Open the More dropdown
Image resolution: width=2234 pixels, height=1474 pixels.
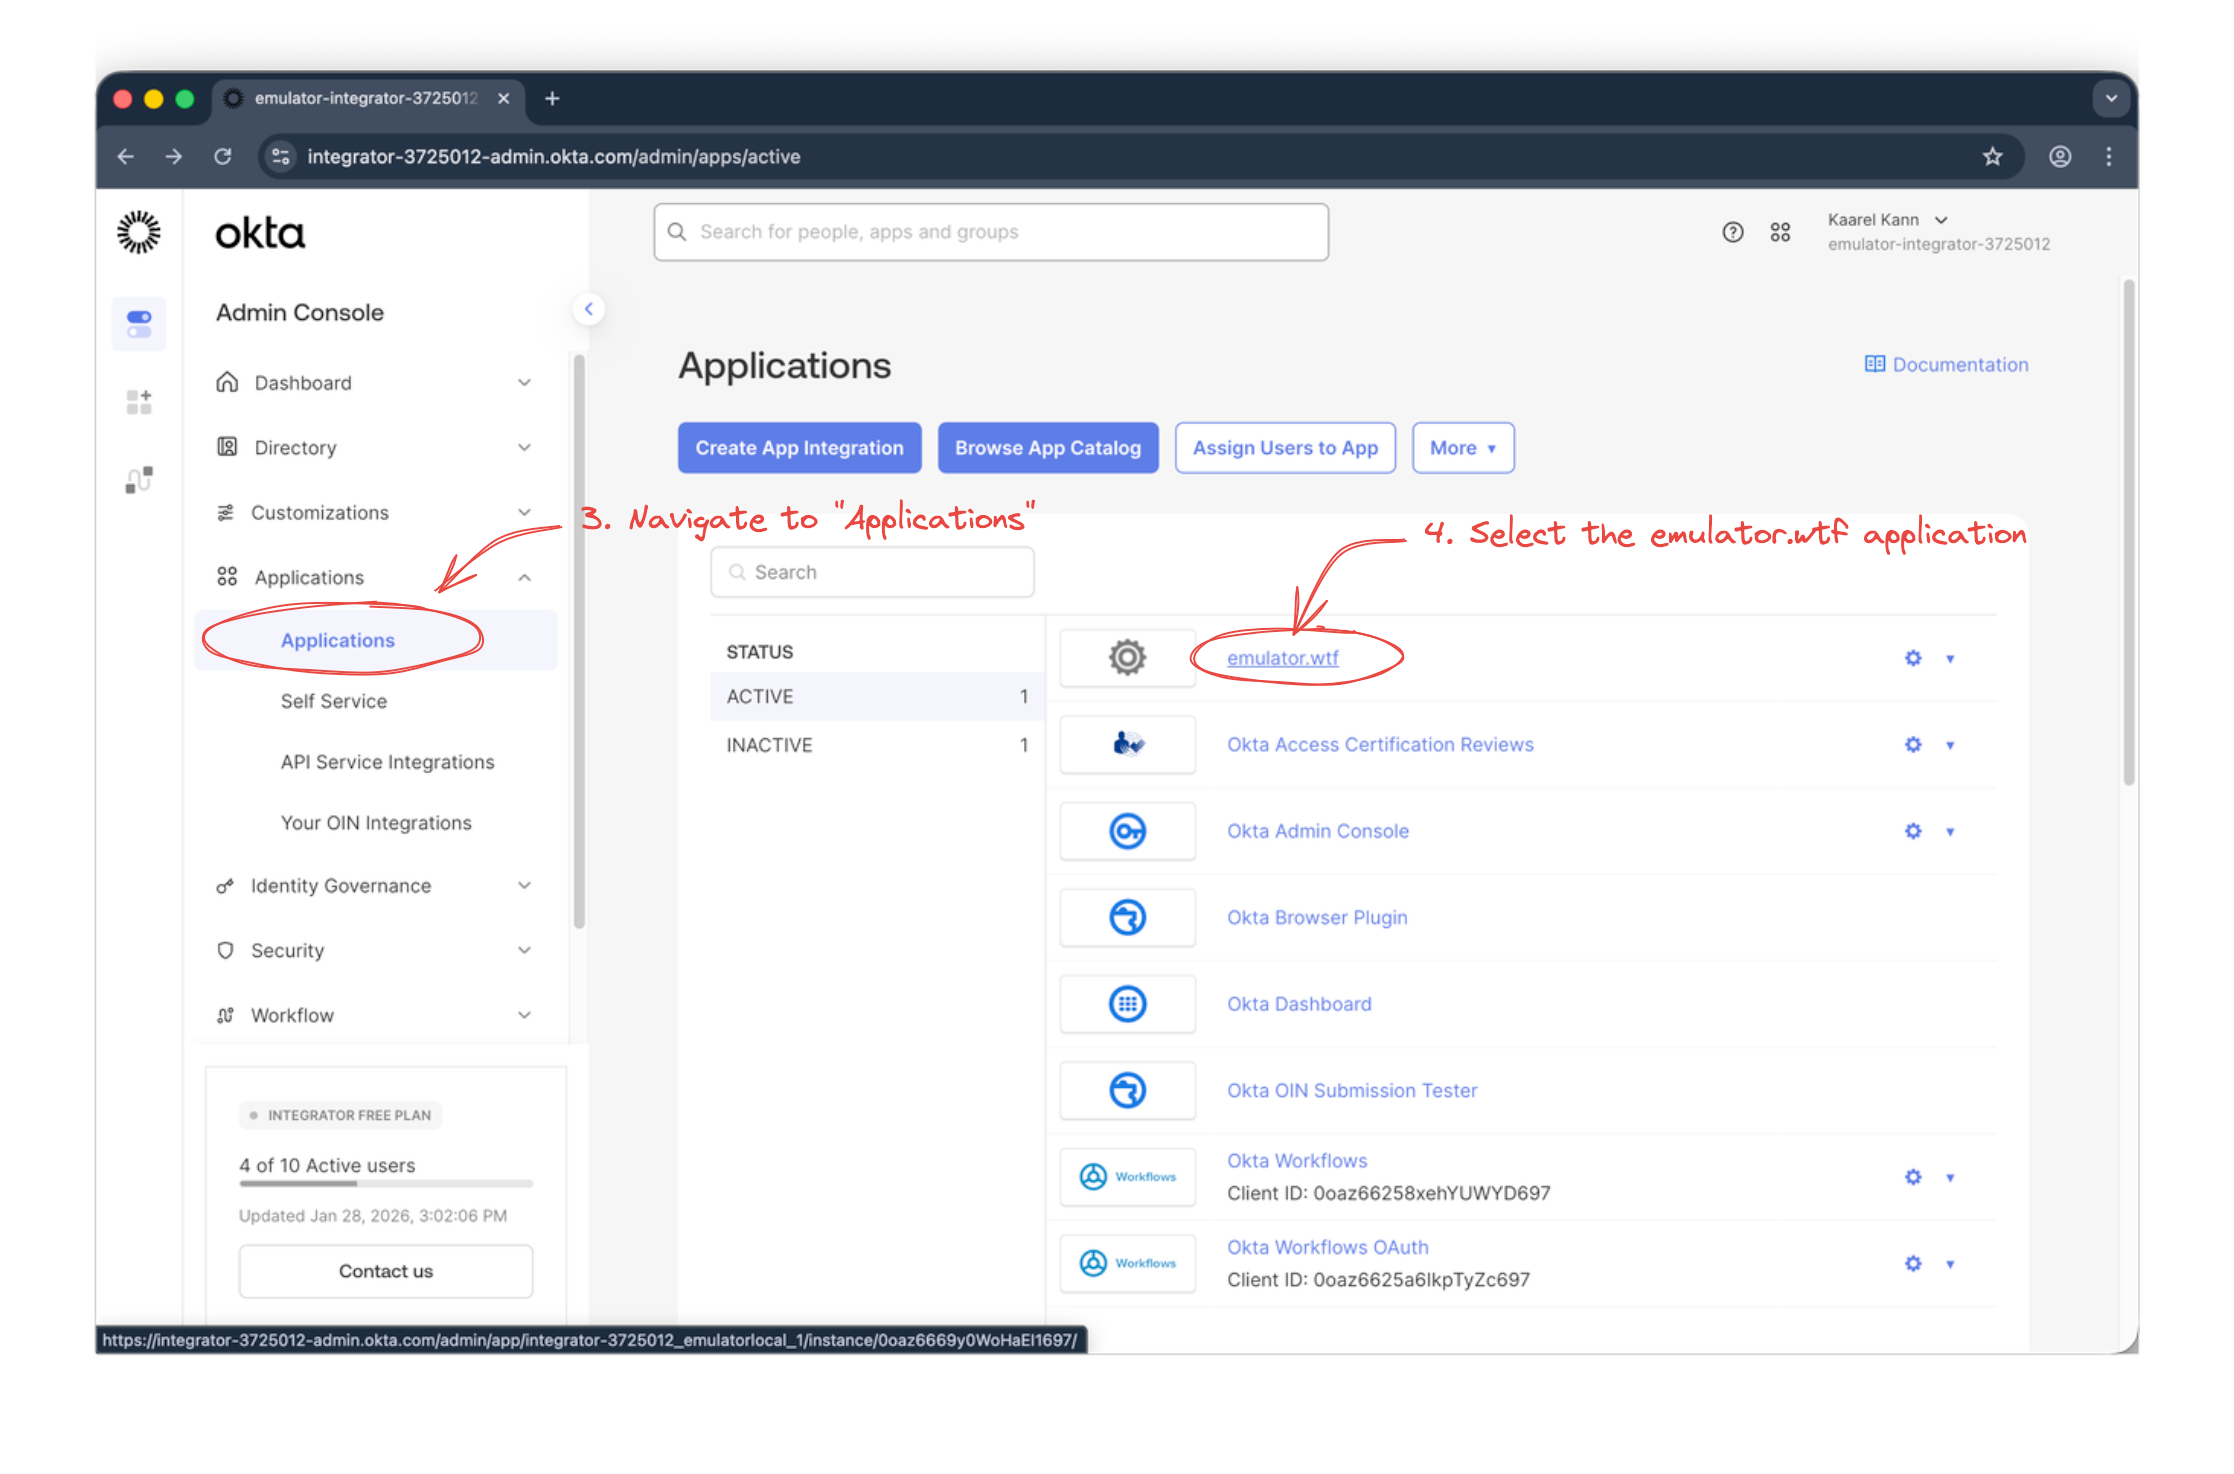click(x=1462, y=448)
